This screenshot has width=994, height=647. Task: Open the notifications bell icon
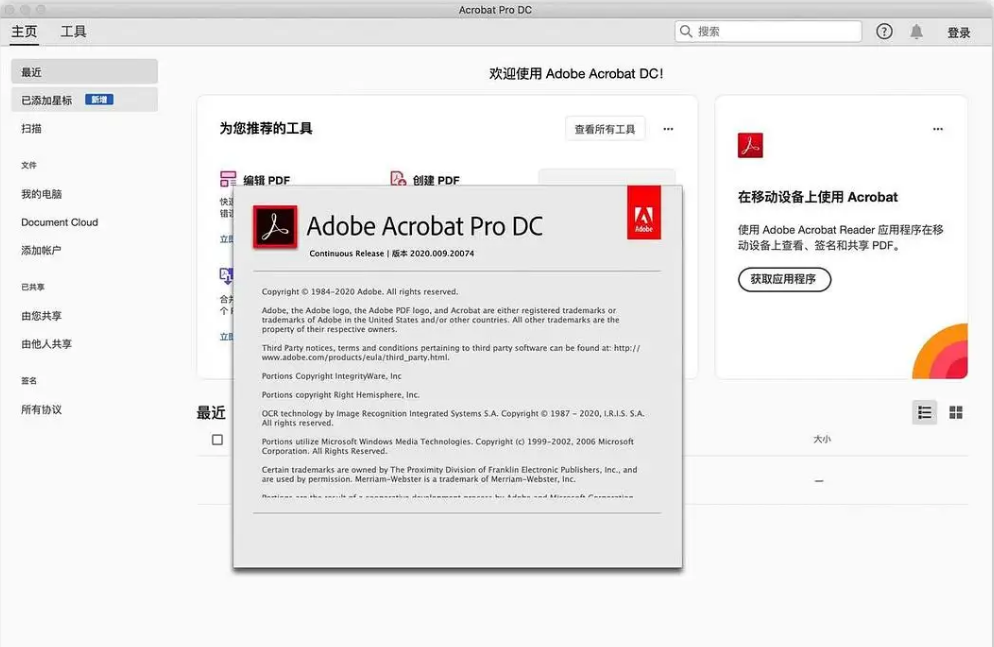[x=917, y=32]
